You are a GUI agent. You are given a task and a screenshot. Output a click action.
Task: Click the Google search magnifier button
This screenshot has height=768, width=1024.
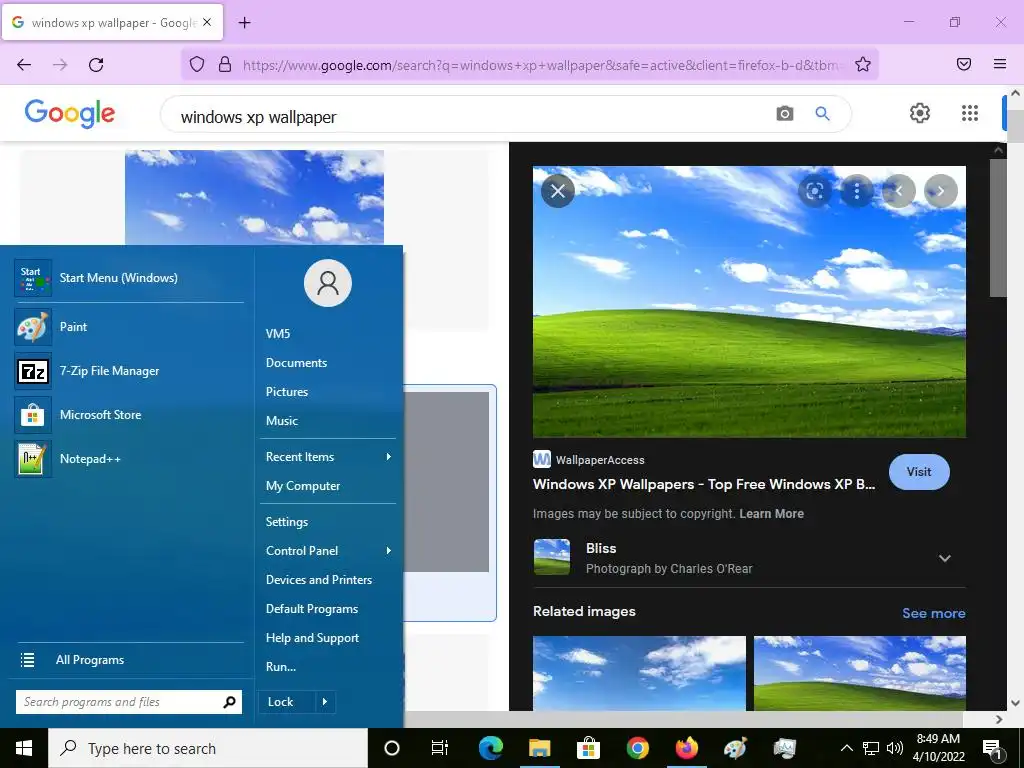pos(822,114)
